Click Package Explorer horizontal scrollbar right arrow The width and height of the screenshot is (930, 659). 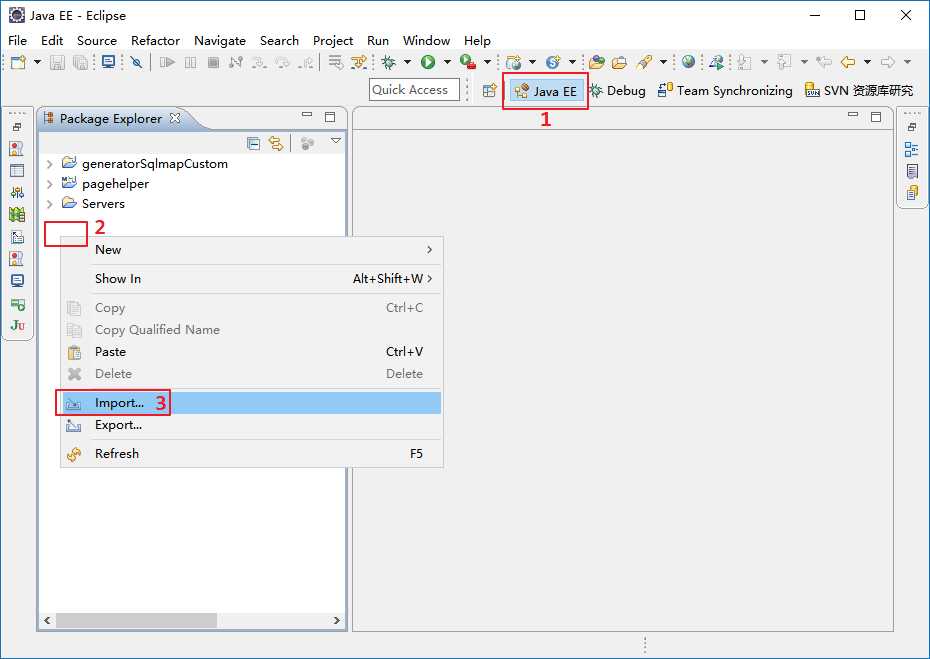[x=336, y=620]
